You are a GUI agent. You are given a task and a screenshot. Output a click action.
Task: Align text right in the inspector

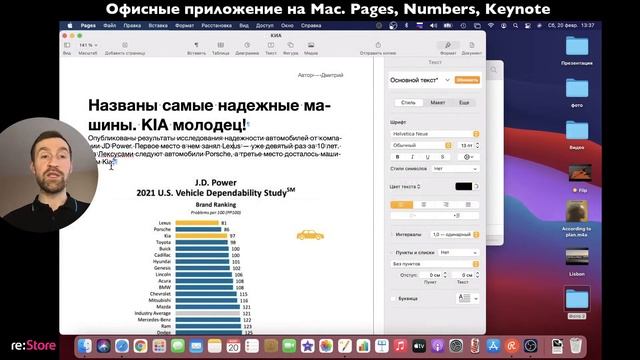[446, 204]
